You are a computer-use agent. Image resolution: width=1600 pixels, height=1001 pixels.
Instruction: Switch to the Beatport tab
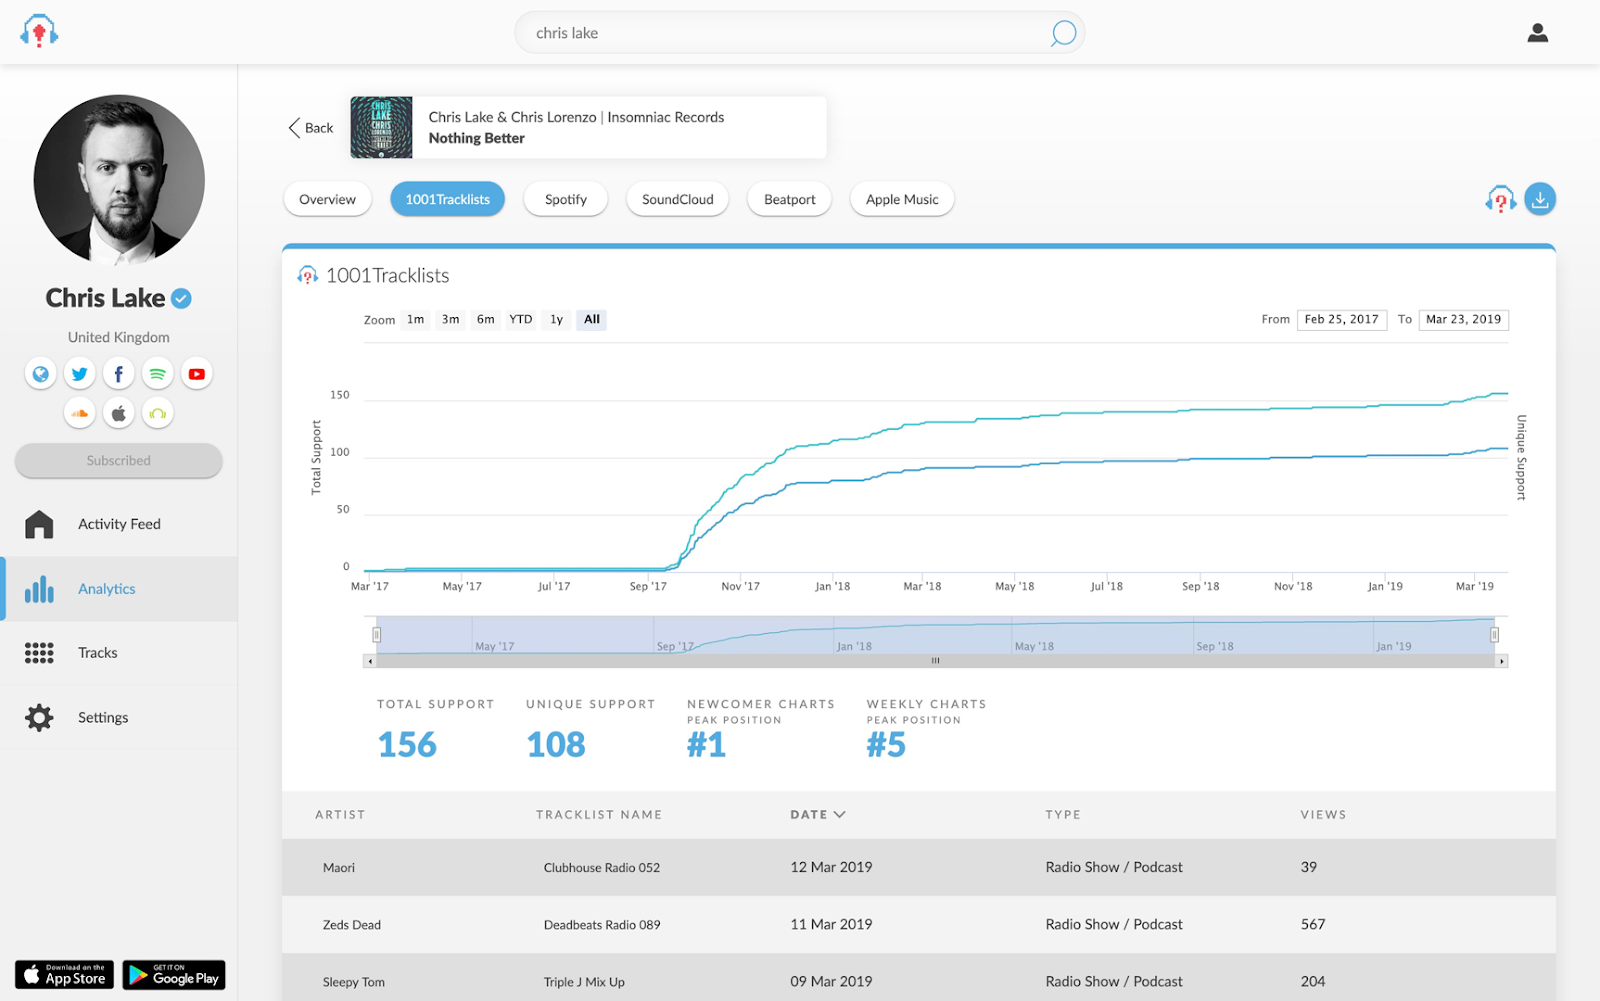[790, 199]
